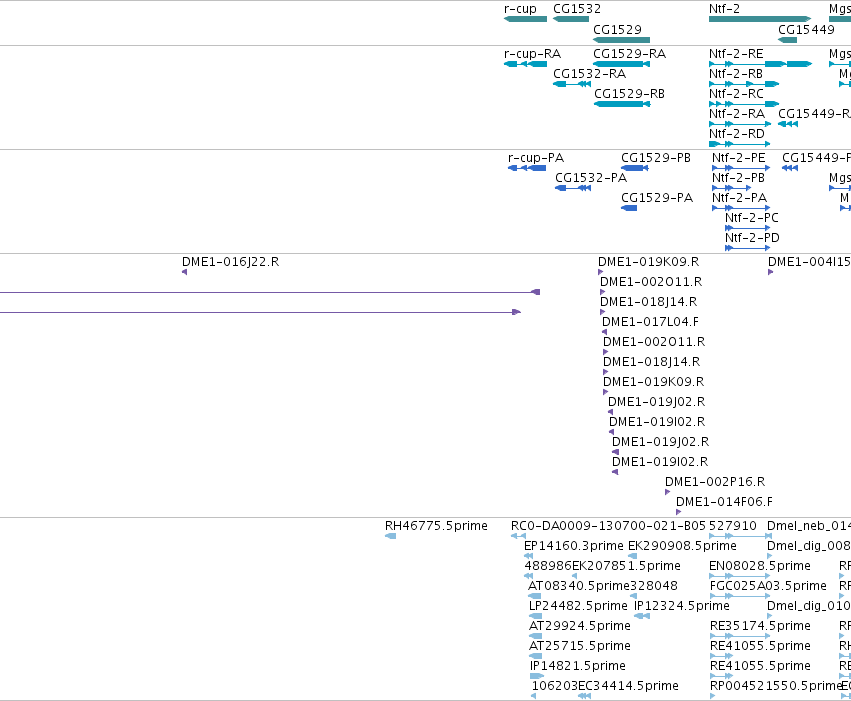Open the DME1-002P16.R feature label
The height and width of the screenshot is (701, 851).
[x=715, y=482]
